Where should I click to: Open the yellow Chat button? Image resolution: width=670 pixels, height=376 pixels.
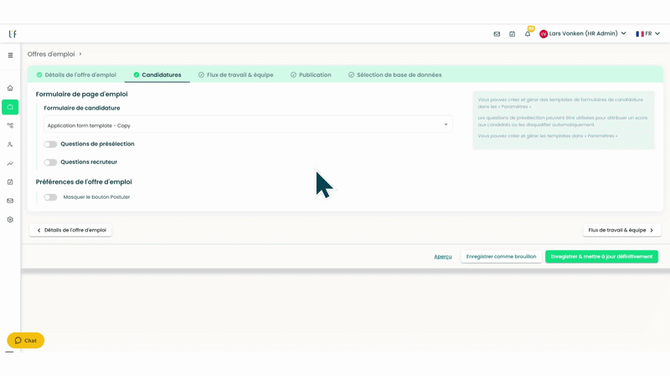(26, 341)
